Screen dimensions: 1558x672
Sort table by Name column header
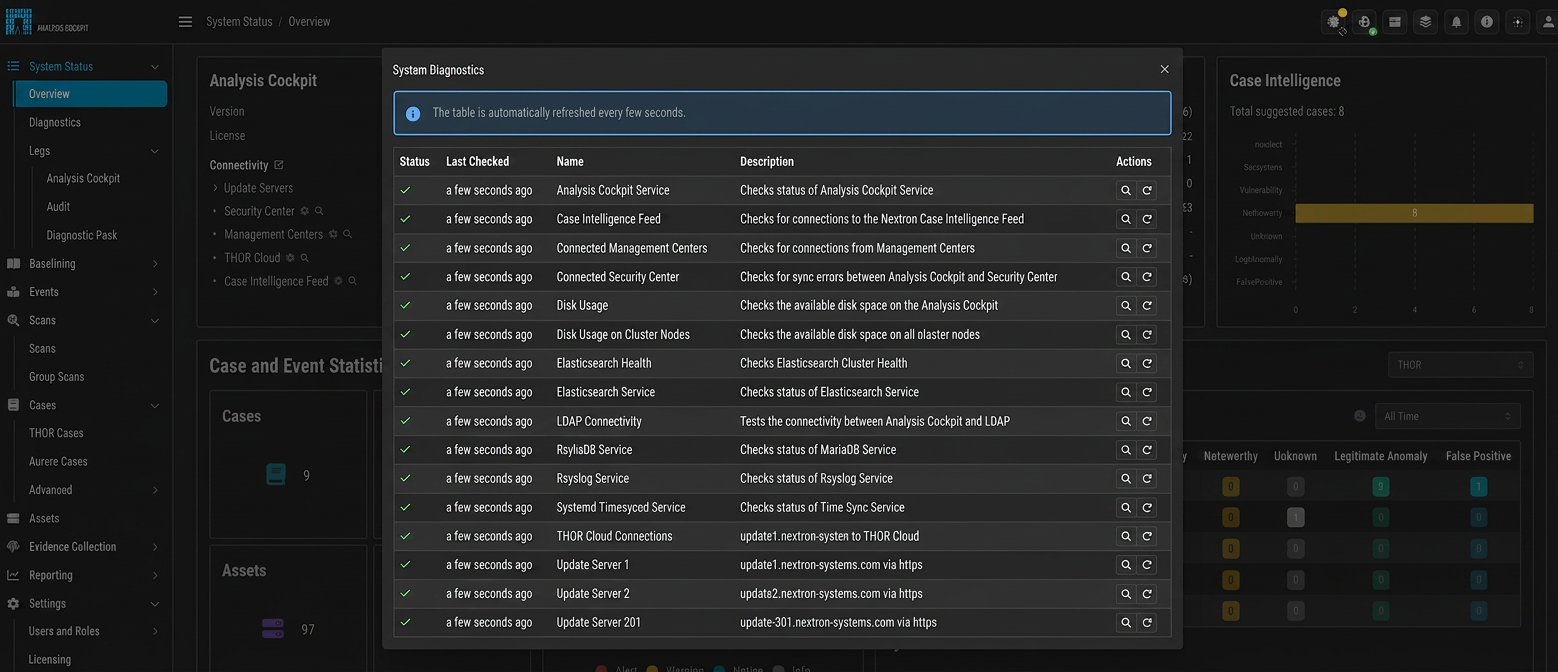570,161
